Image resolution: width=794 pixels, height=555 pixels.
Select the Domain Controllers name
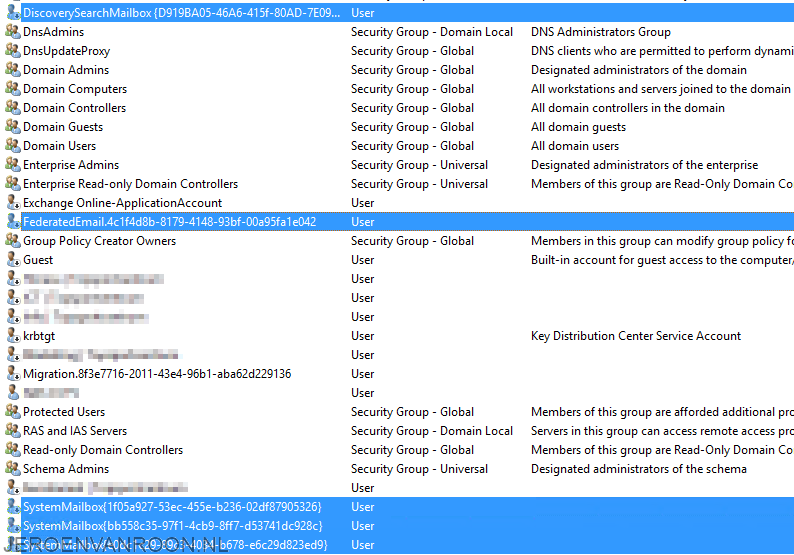click(74, 107)
